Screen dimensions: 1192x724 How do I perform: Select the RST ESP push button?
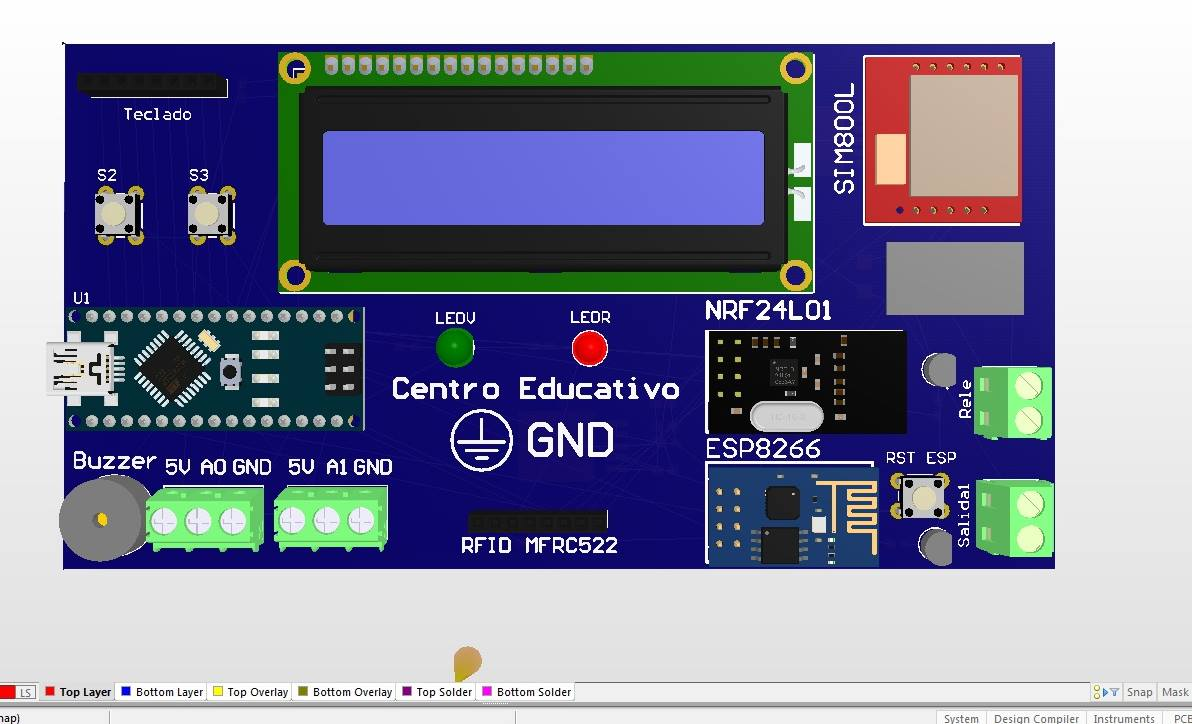point(923,497)
